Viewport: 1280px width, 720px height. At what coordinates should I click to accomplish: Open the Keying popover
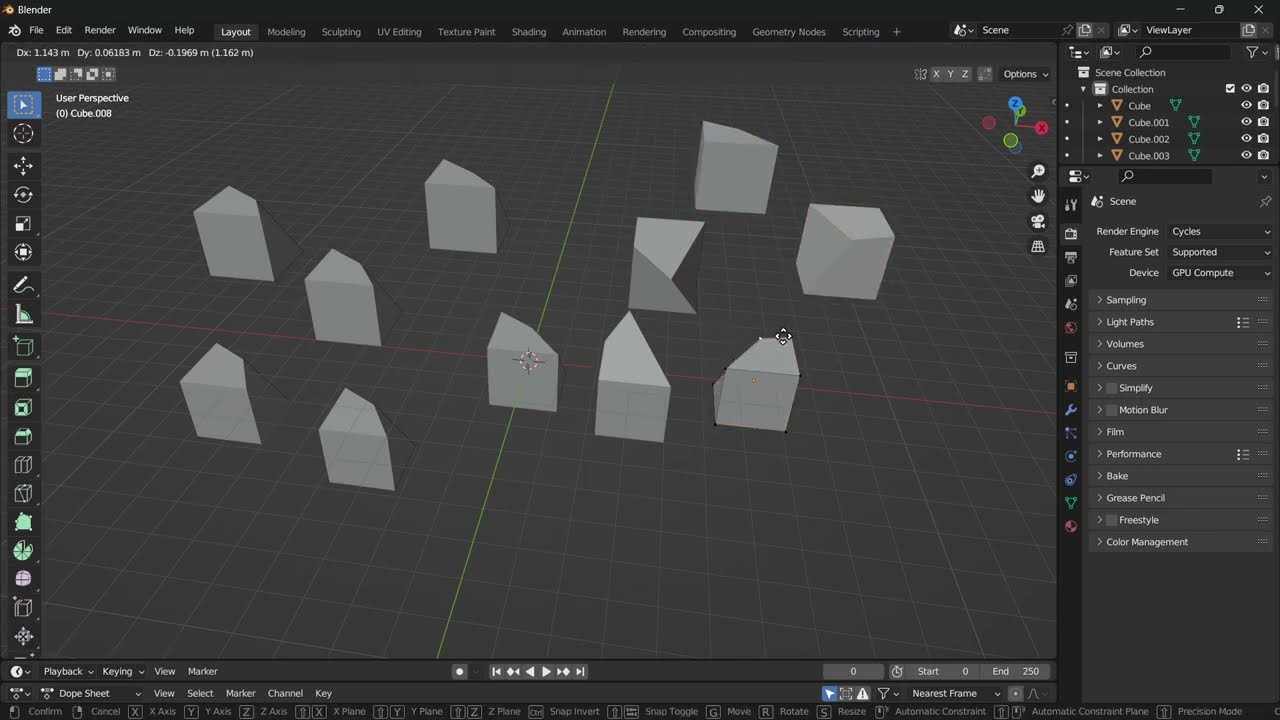123,671
